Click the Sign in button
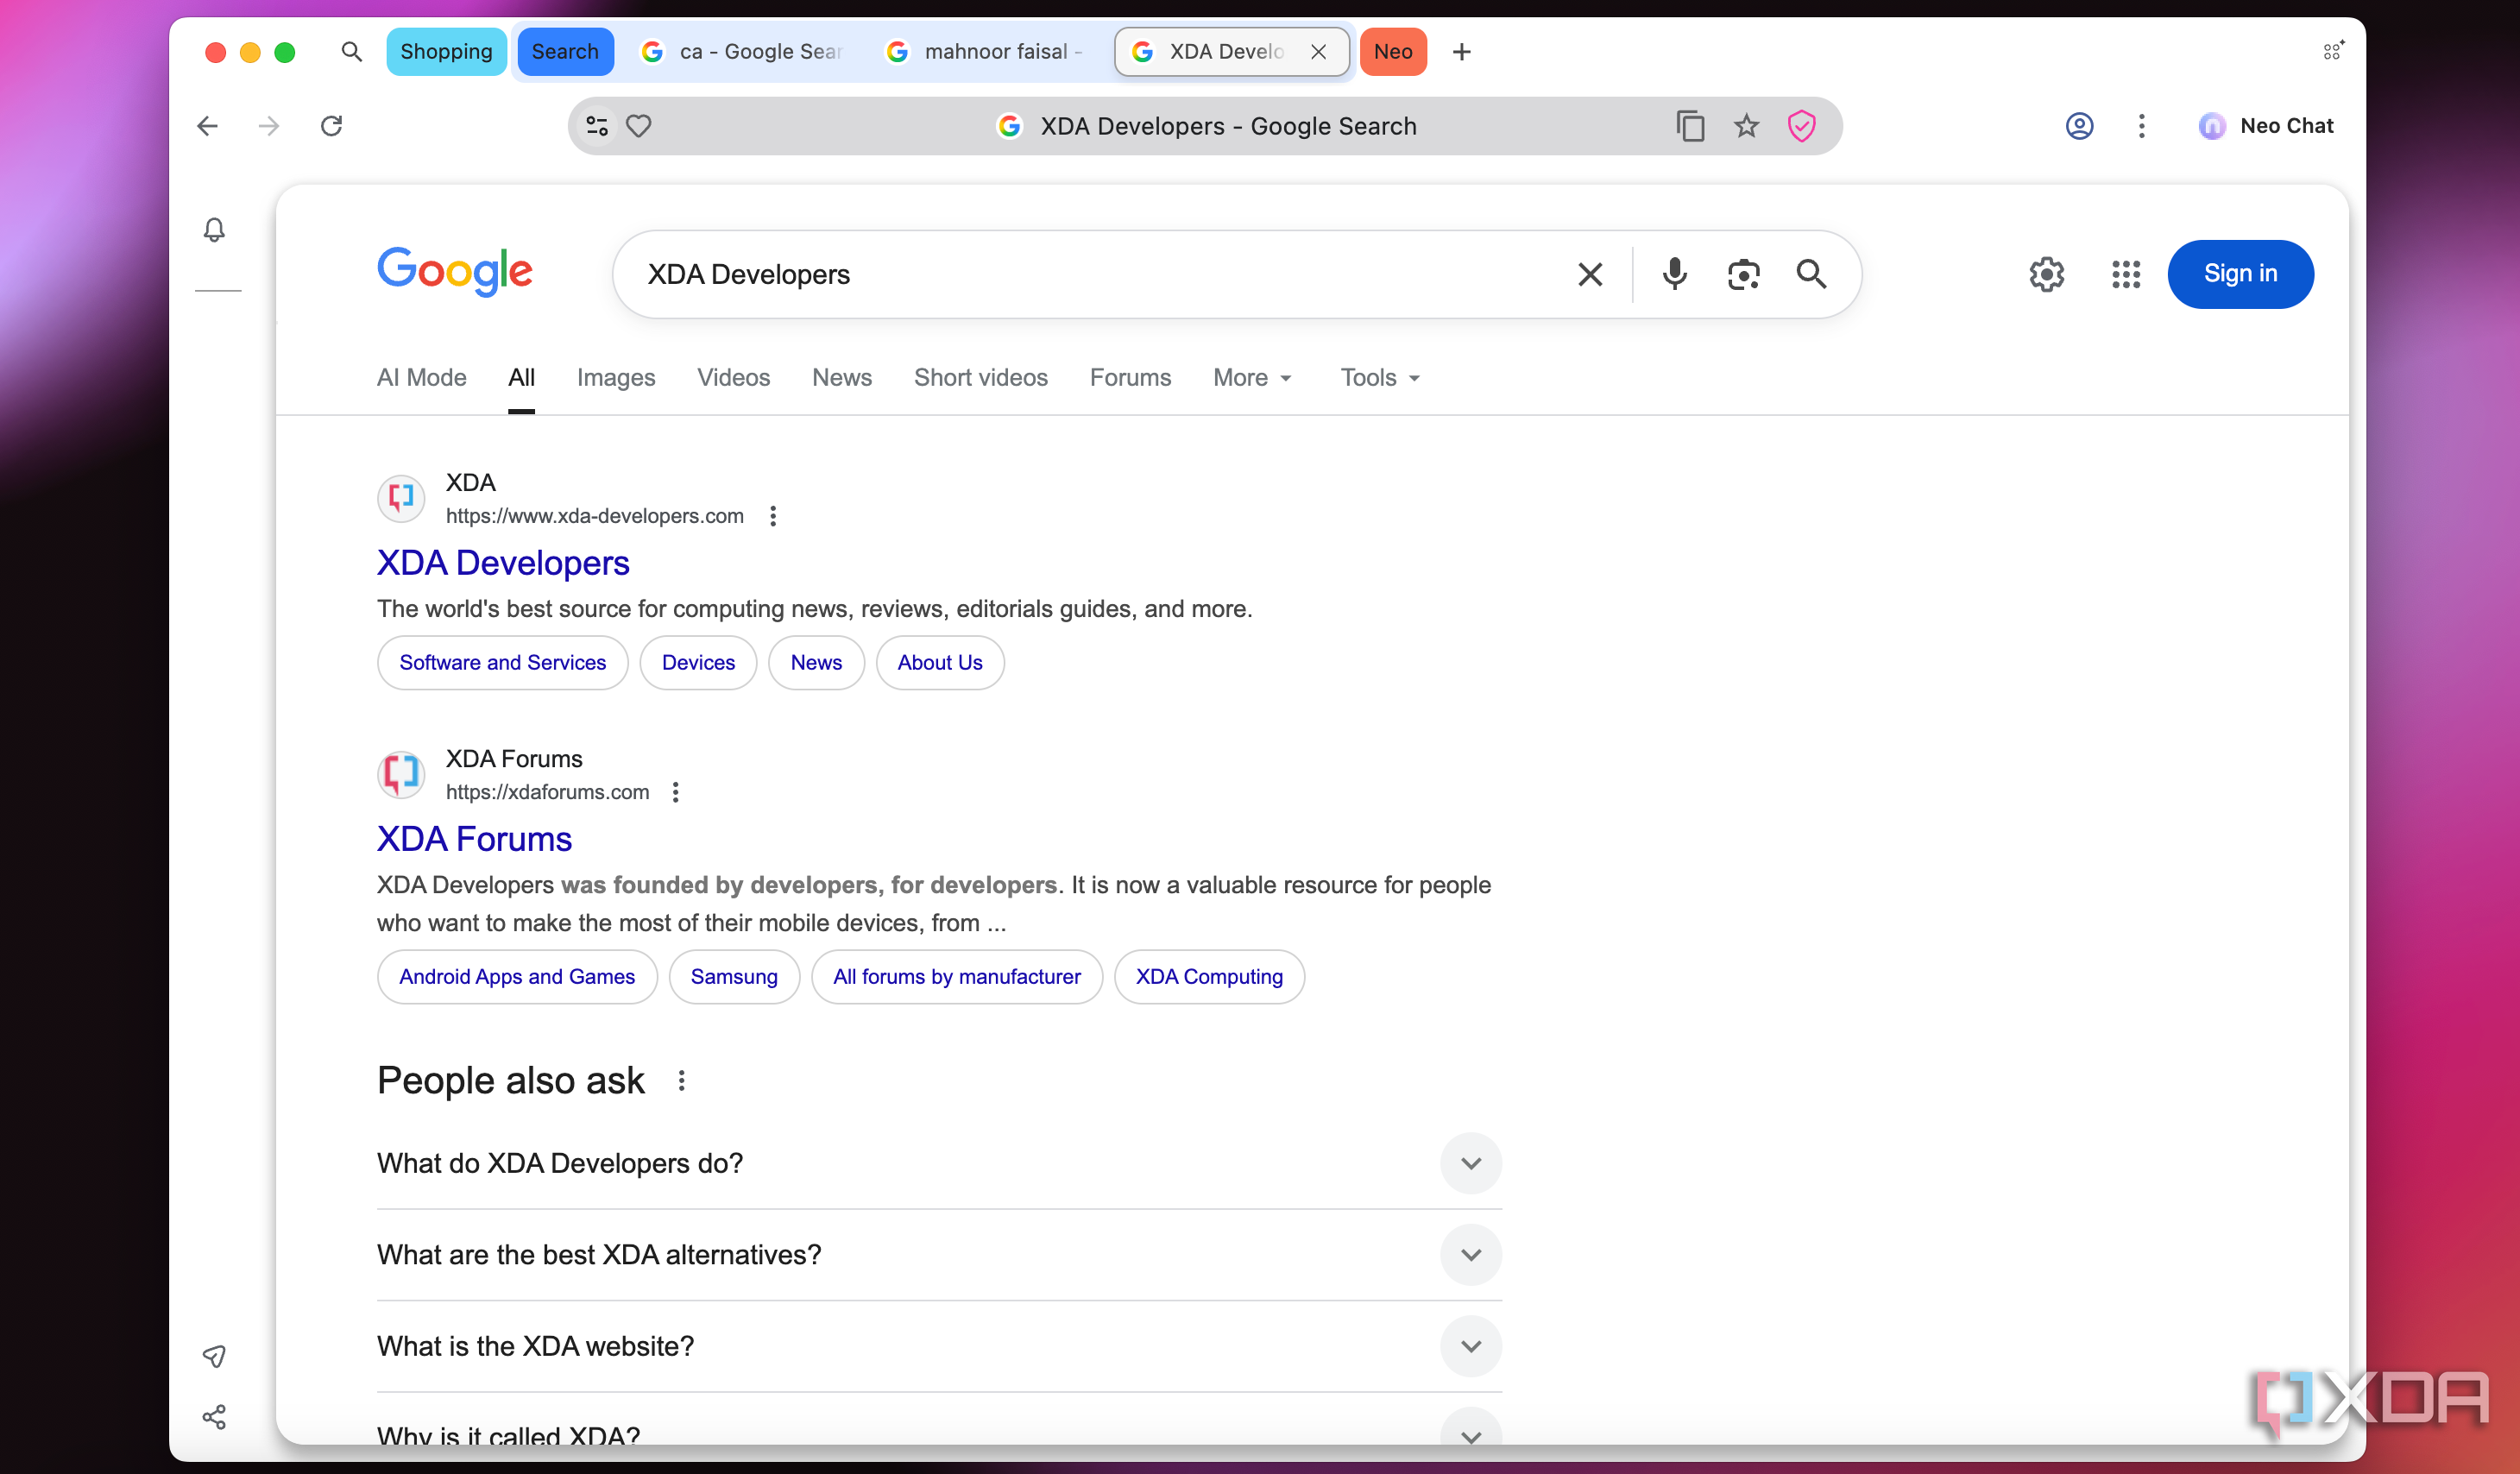 [x=2240, y=274]
